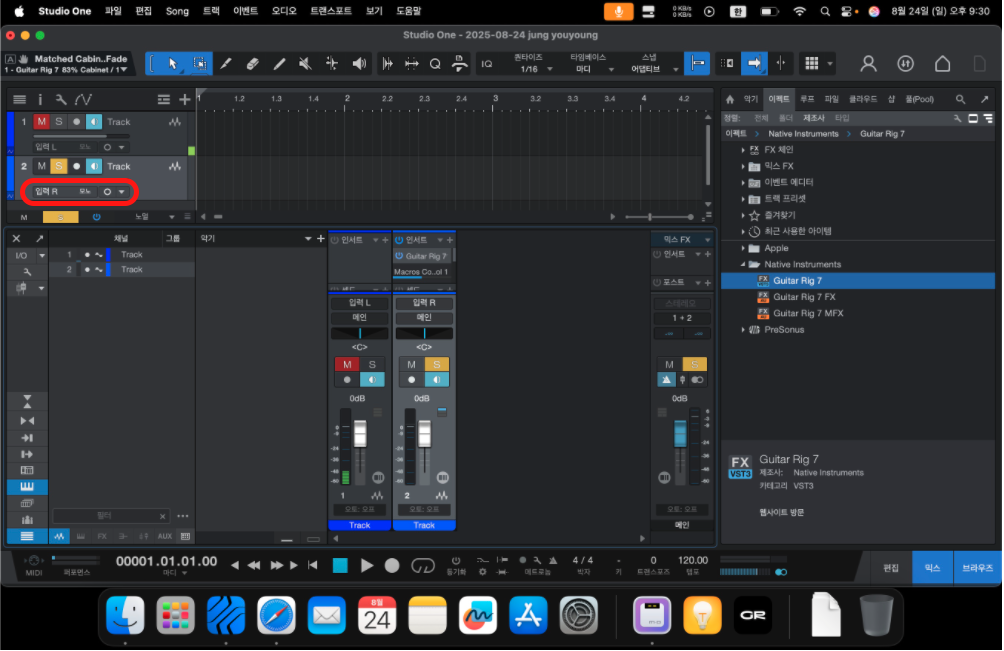
Task: Toggle the Snap button in toolbar
Action: 697,63
